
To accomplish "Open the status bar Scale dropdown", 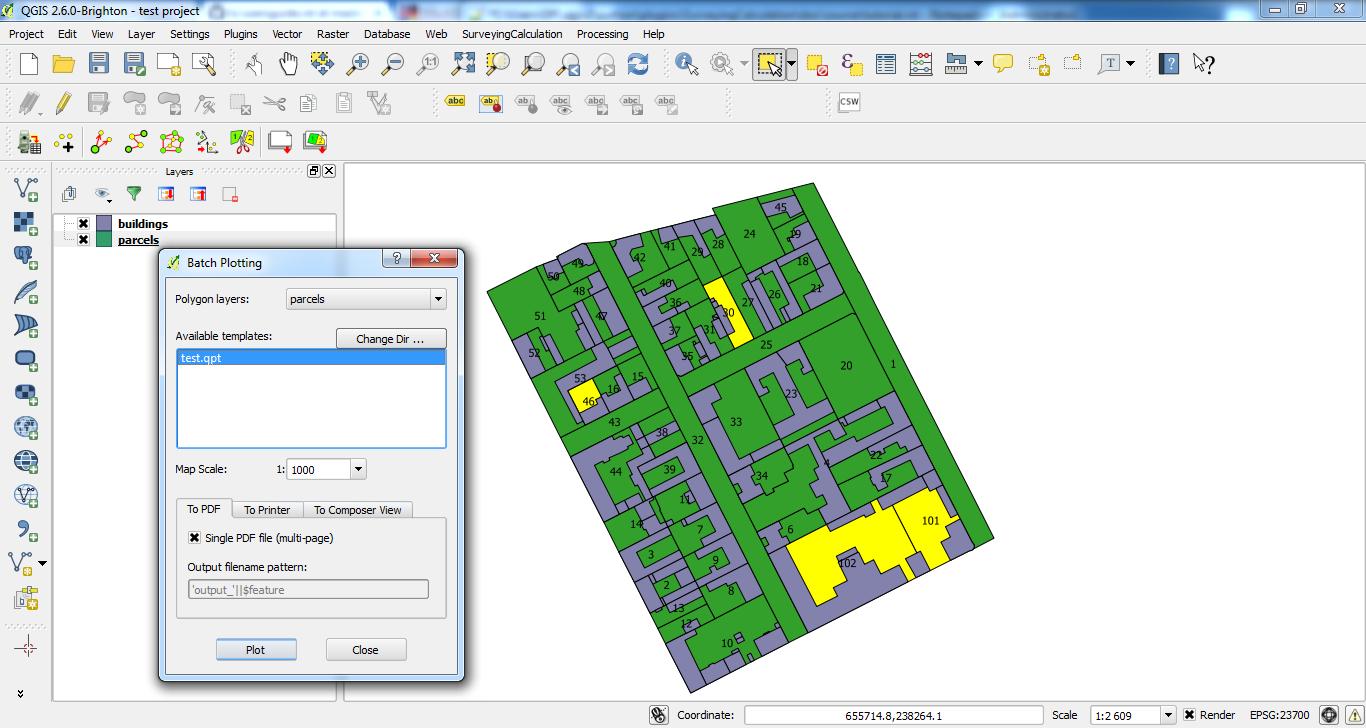I will pos(1167,715).
